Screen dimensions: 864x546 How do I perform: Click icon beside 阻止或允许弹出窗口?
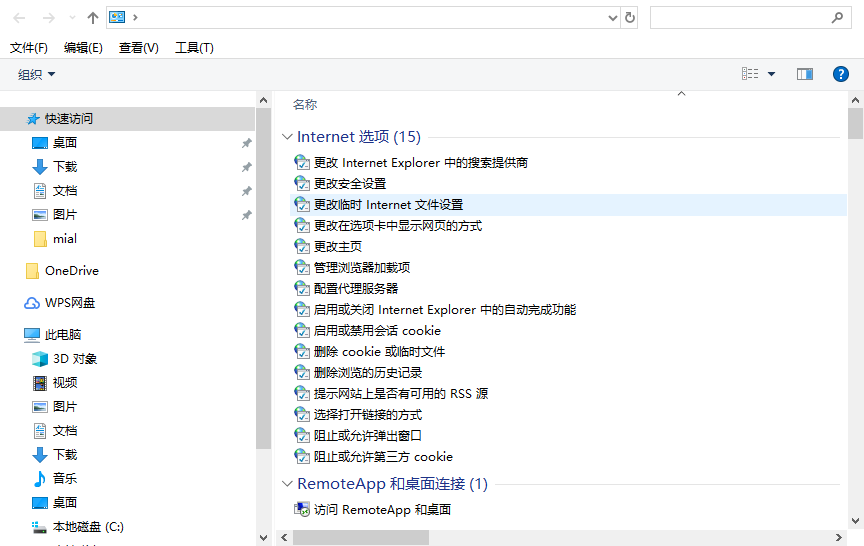click(302, 435)
